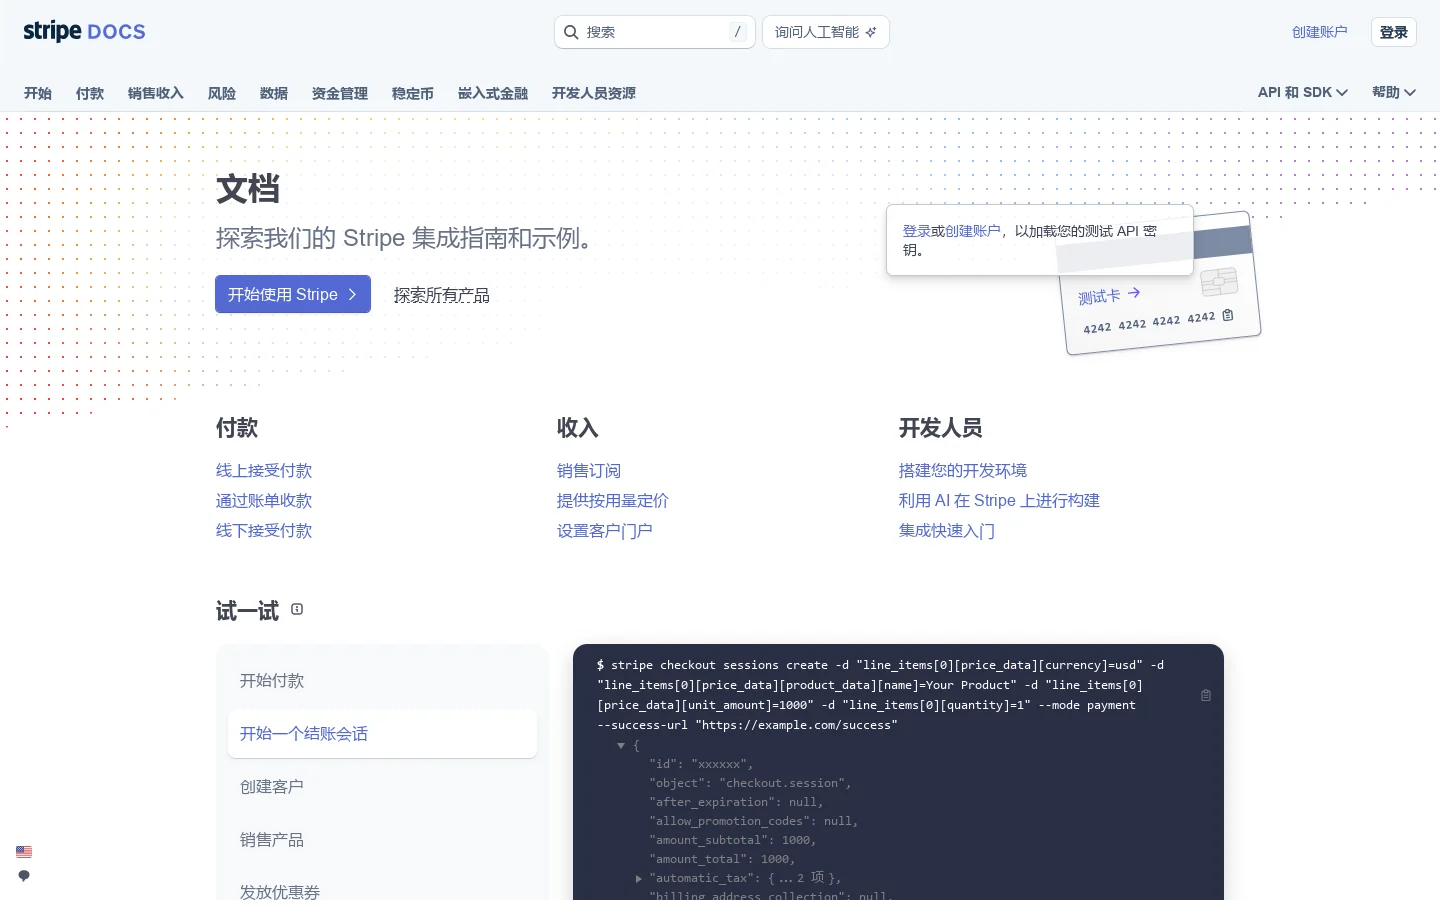Select 资金管理 in the navigation bar

(x=340, y=93)
